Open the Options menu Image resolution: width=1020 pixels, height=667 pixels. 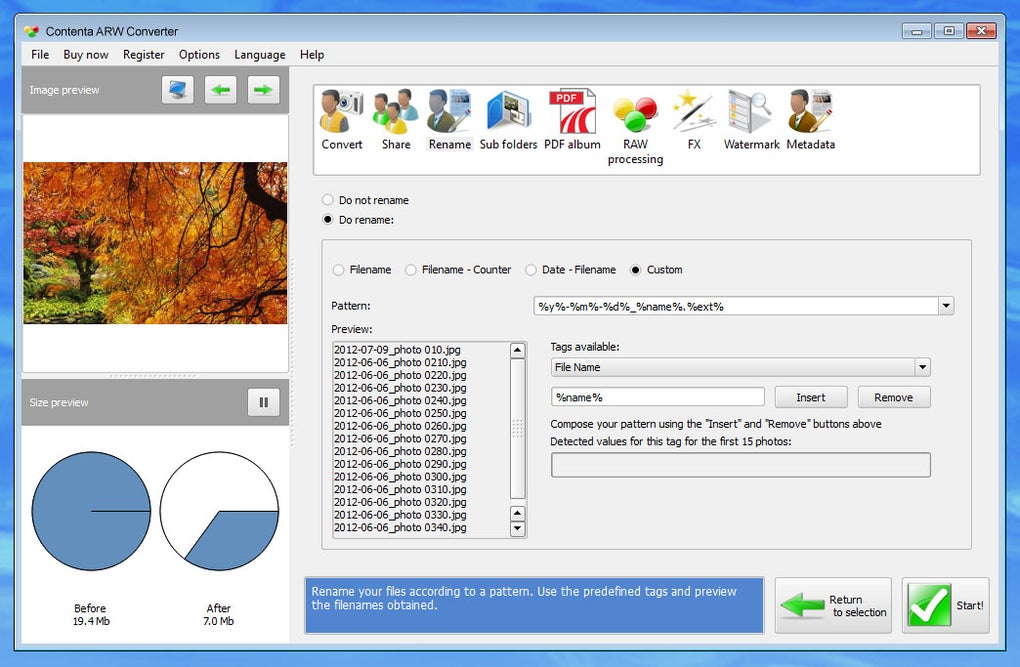(199, 55)
